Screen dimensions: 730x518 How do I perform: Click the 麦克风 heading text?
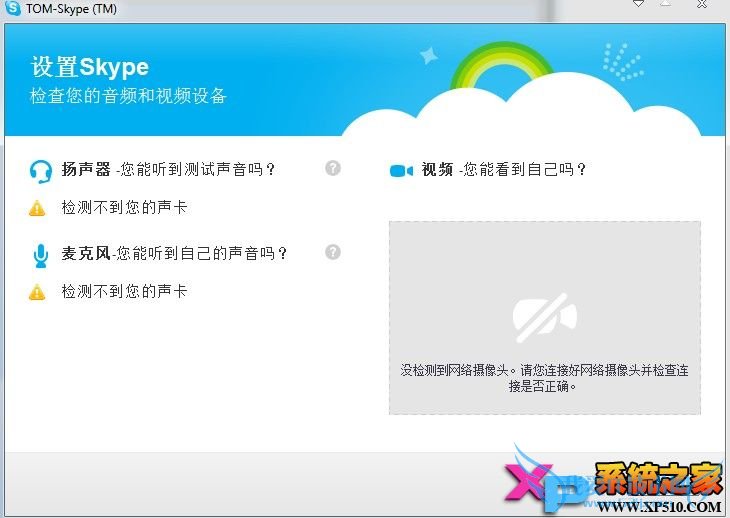[x=86, y=253]
